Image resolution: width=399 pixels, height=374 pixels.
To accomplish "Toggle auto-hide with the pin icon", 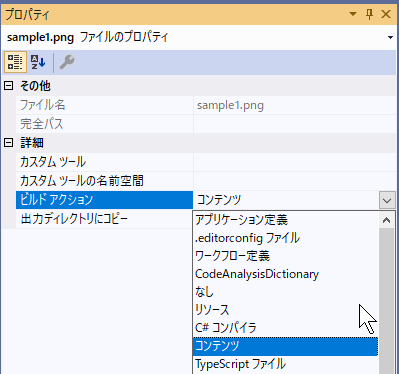I will click(369, 14).
